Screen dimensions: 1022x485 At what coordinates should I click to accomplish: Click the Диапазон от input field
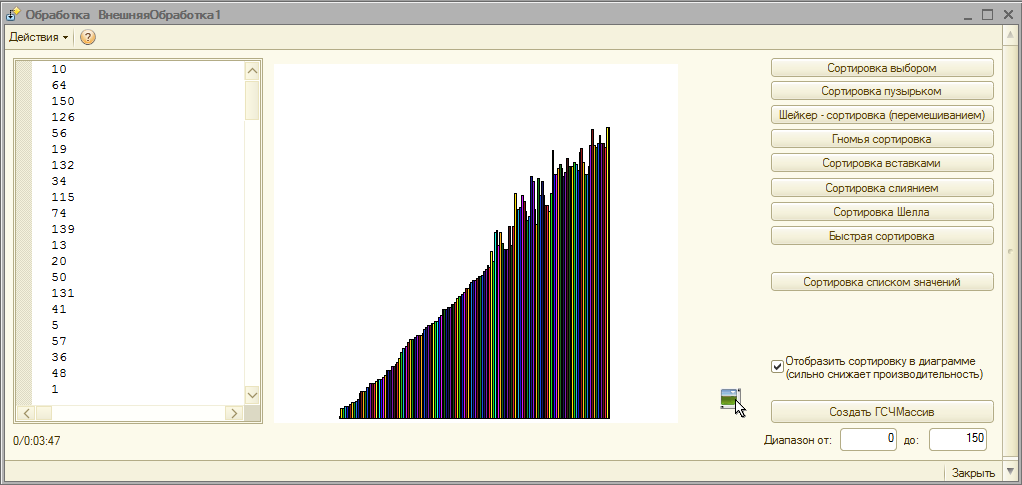[868, 439]
